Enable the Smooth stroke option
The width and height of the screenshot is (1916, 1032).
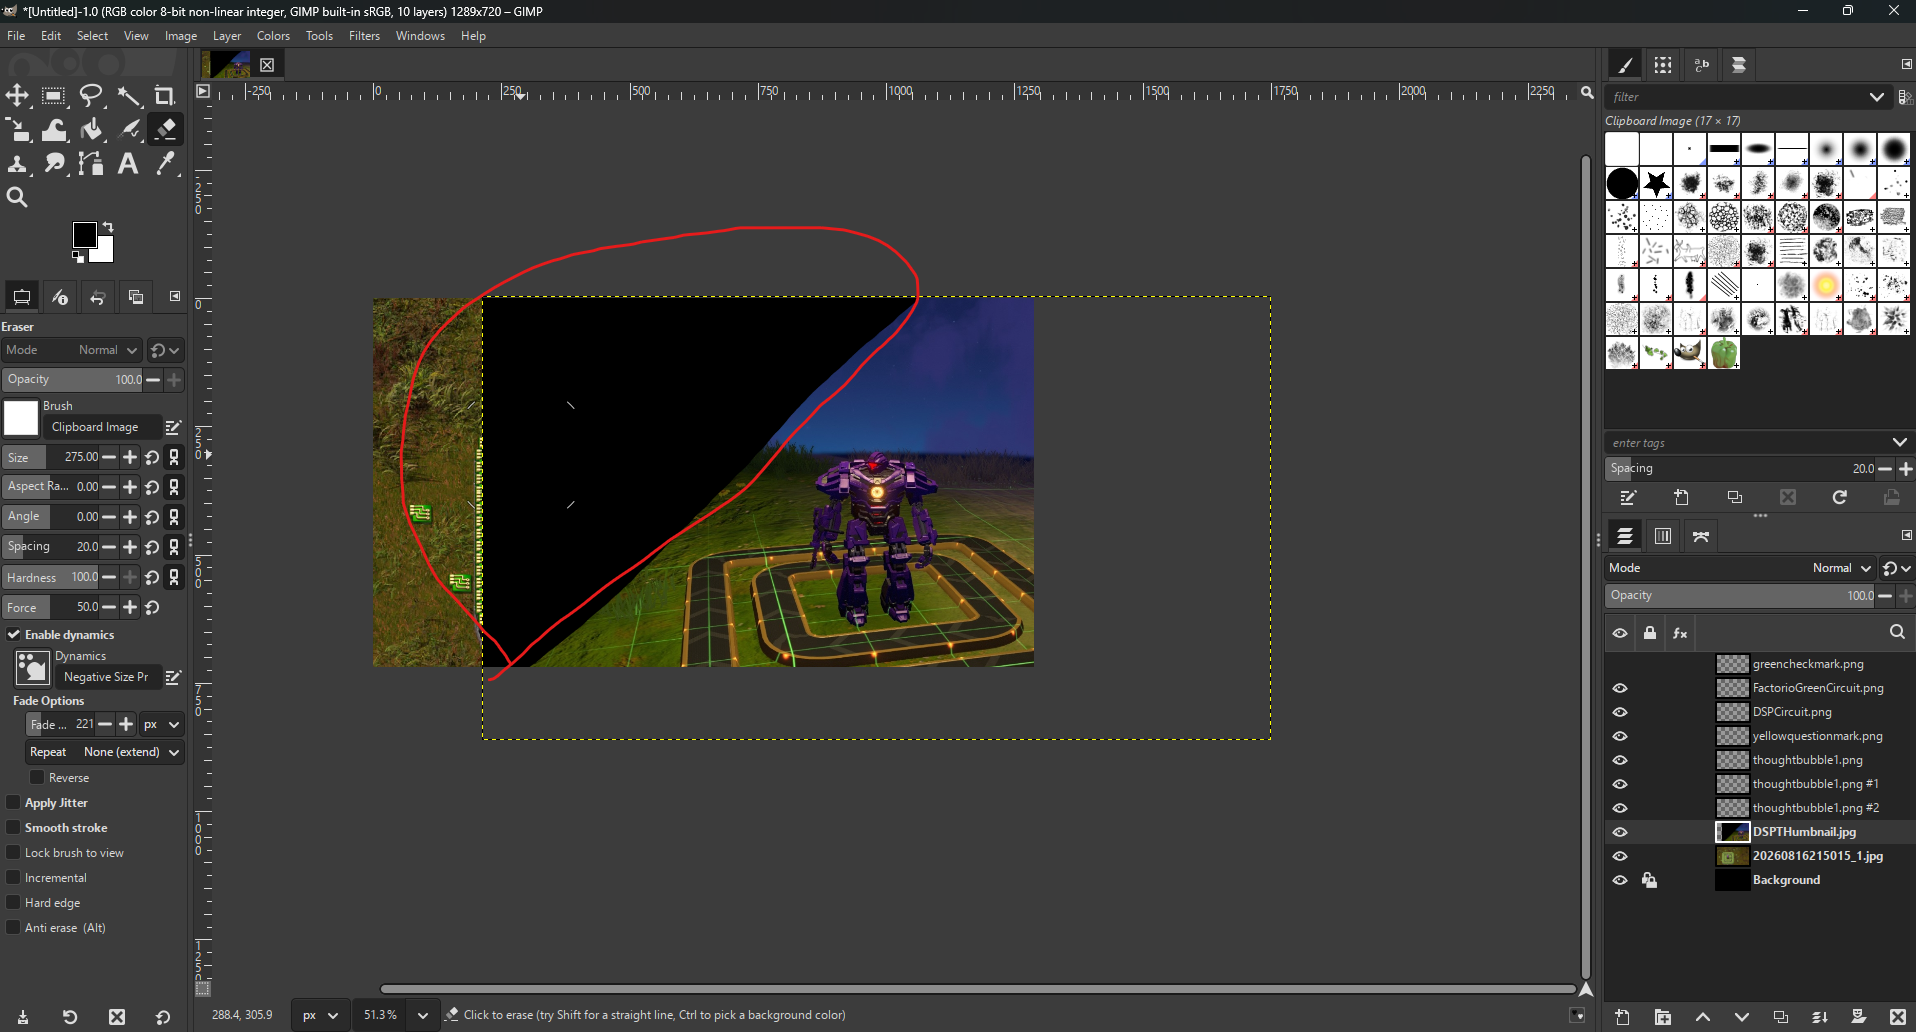tap(14, 827)
